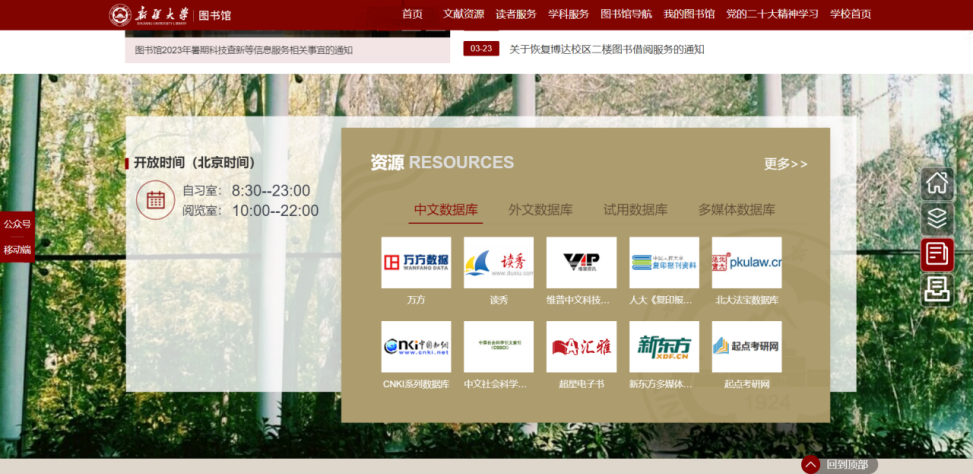
Task: Click the red document icon in right sidebar
Action: tap(937, 254)
